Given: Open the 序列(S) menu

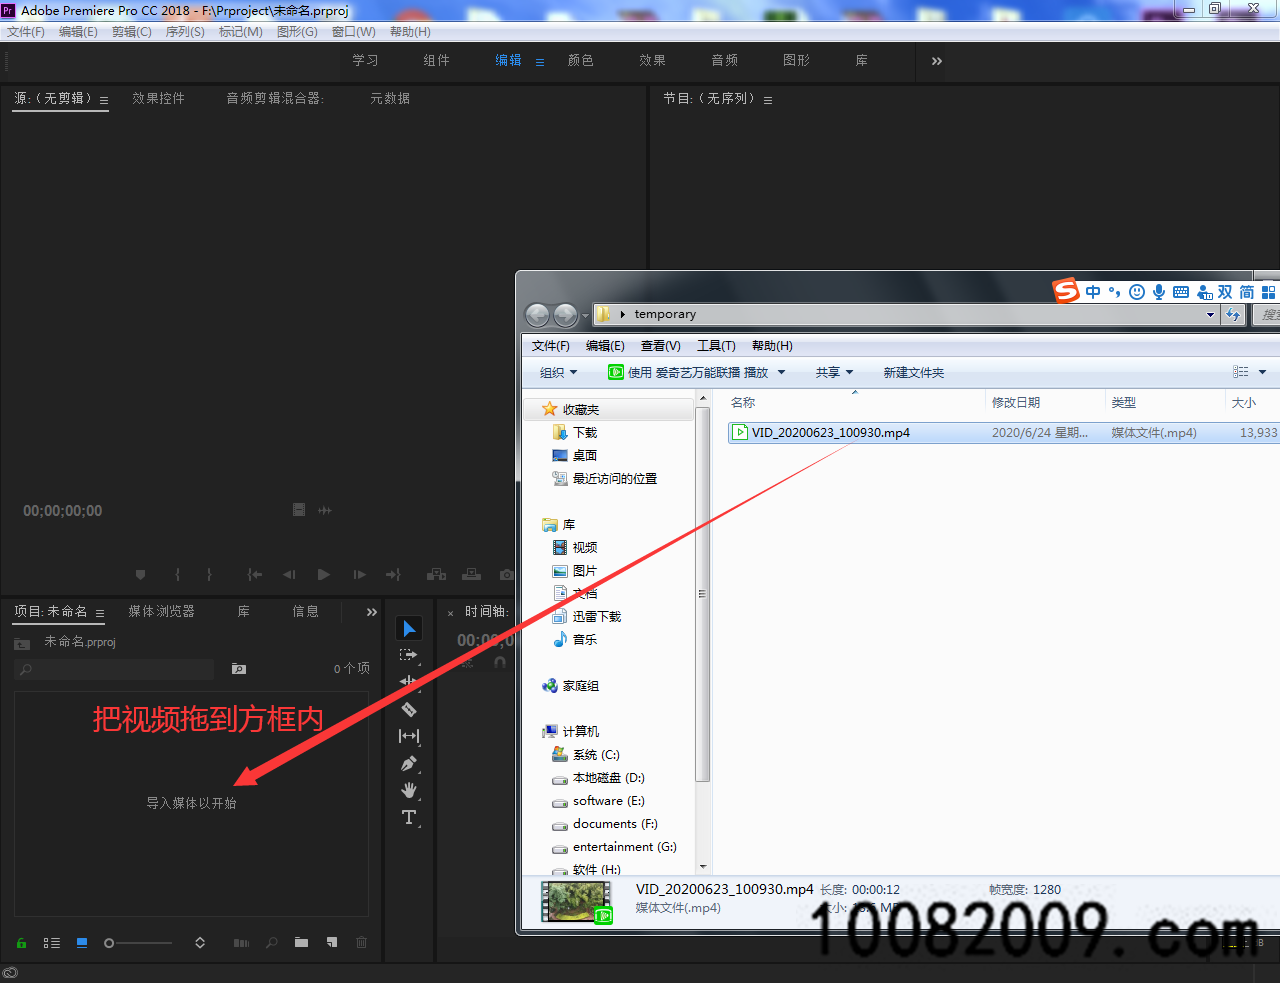Looking at the screenshot, I should pyautogui.click(x=185, y=32).
